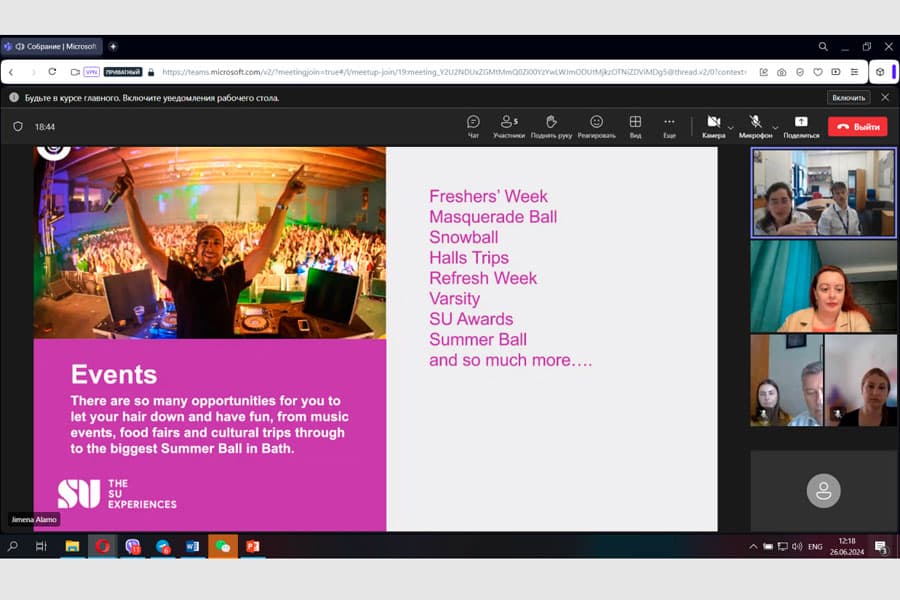This screenshot has height=600, width=900.
Task: Open a new browser tab
Action: tap(113, 46)
